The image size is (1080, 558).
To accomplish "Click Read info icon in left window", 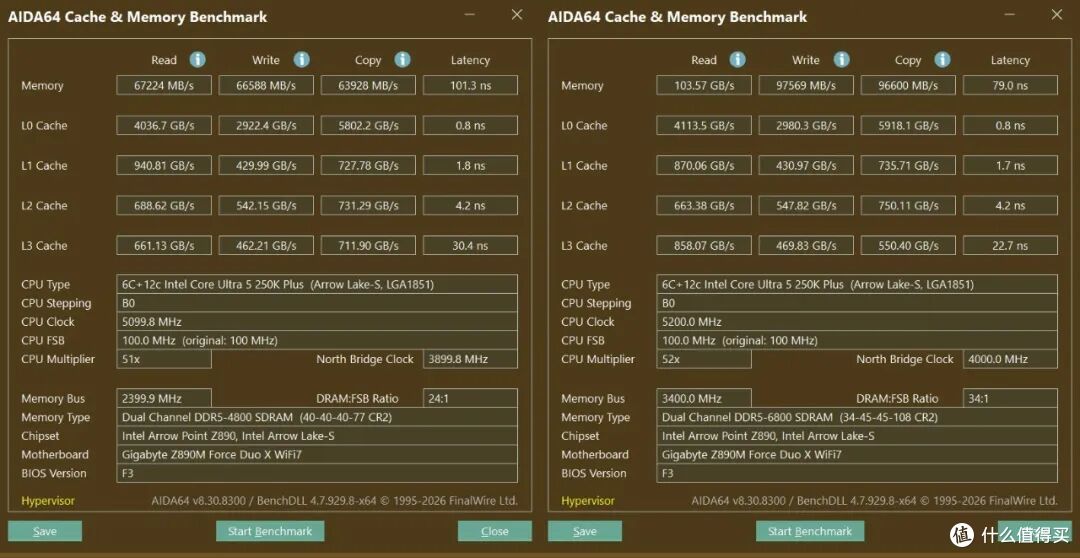I will pyautogui.click(x=198, y=60).
